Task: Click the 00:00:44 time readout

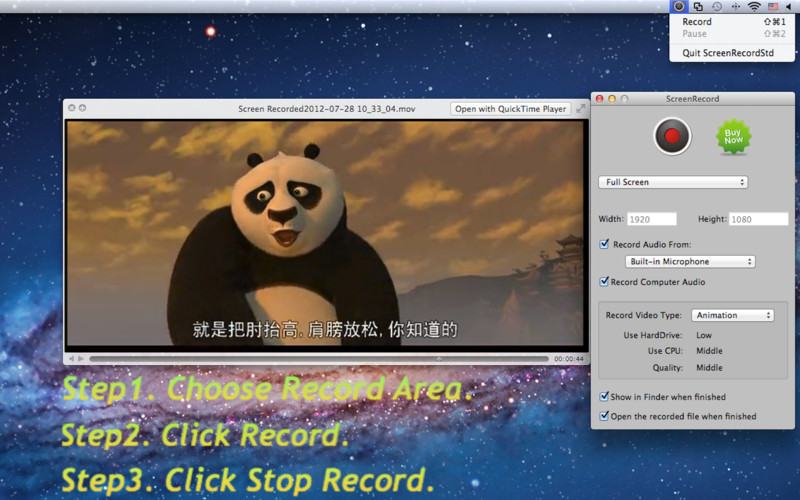Action: tap(569, 359)
